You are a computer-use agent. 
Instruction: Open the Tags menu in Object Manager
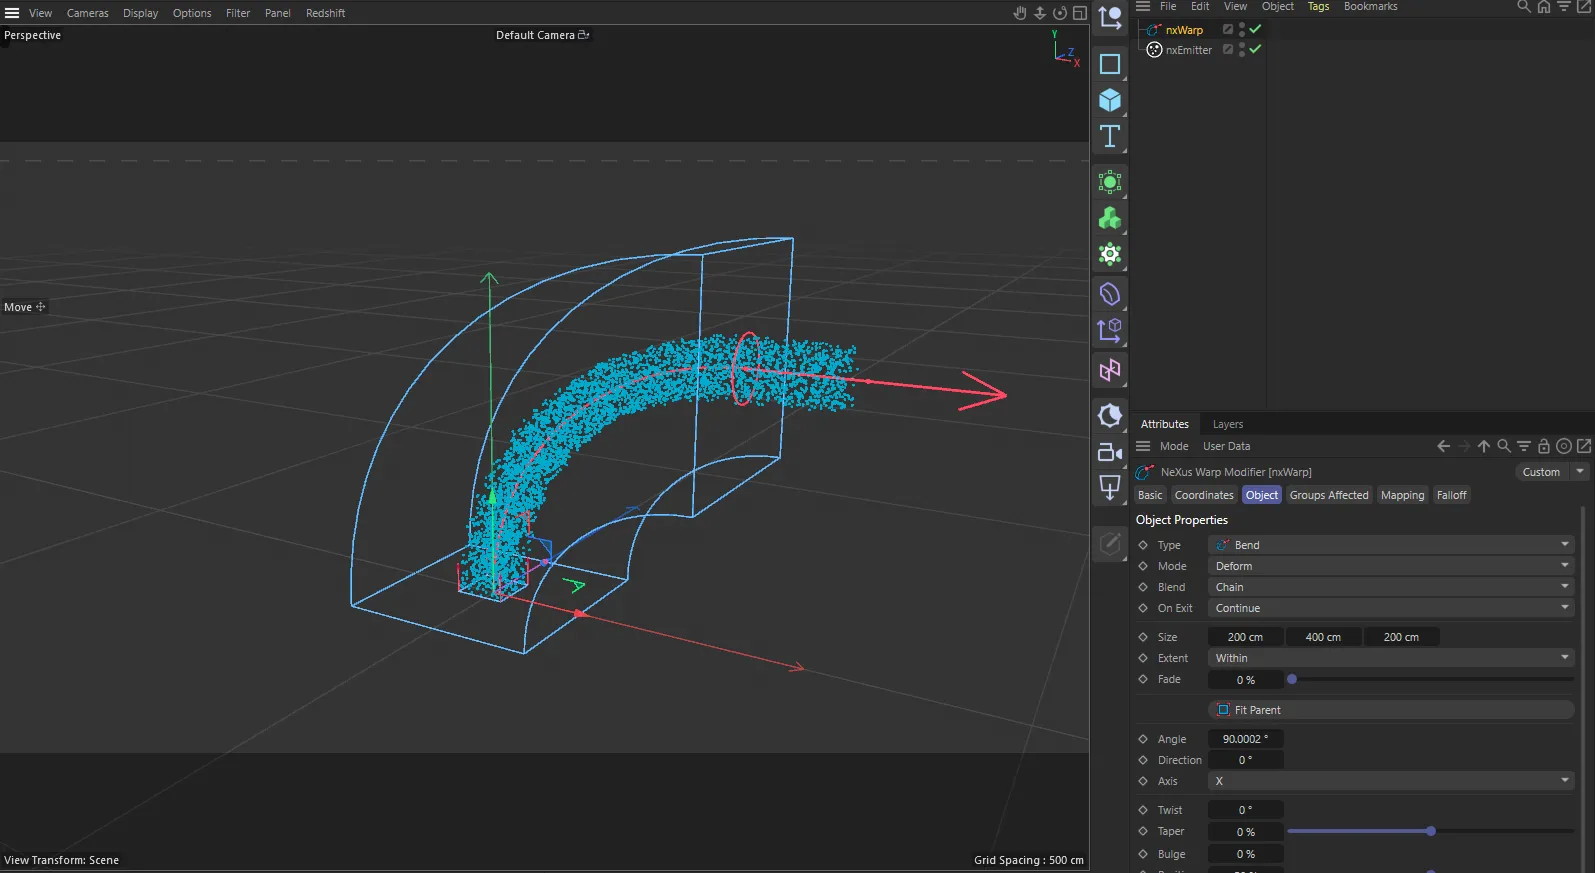coord(1318,6)
